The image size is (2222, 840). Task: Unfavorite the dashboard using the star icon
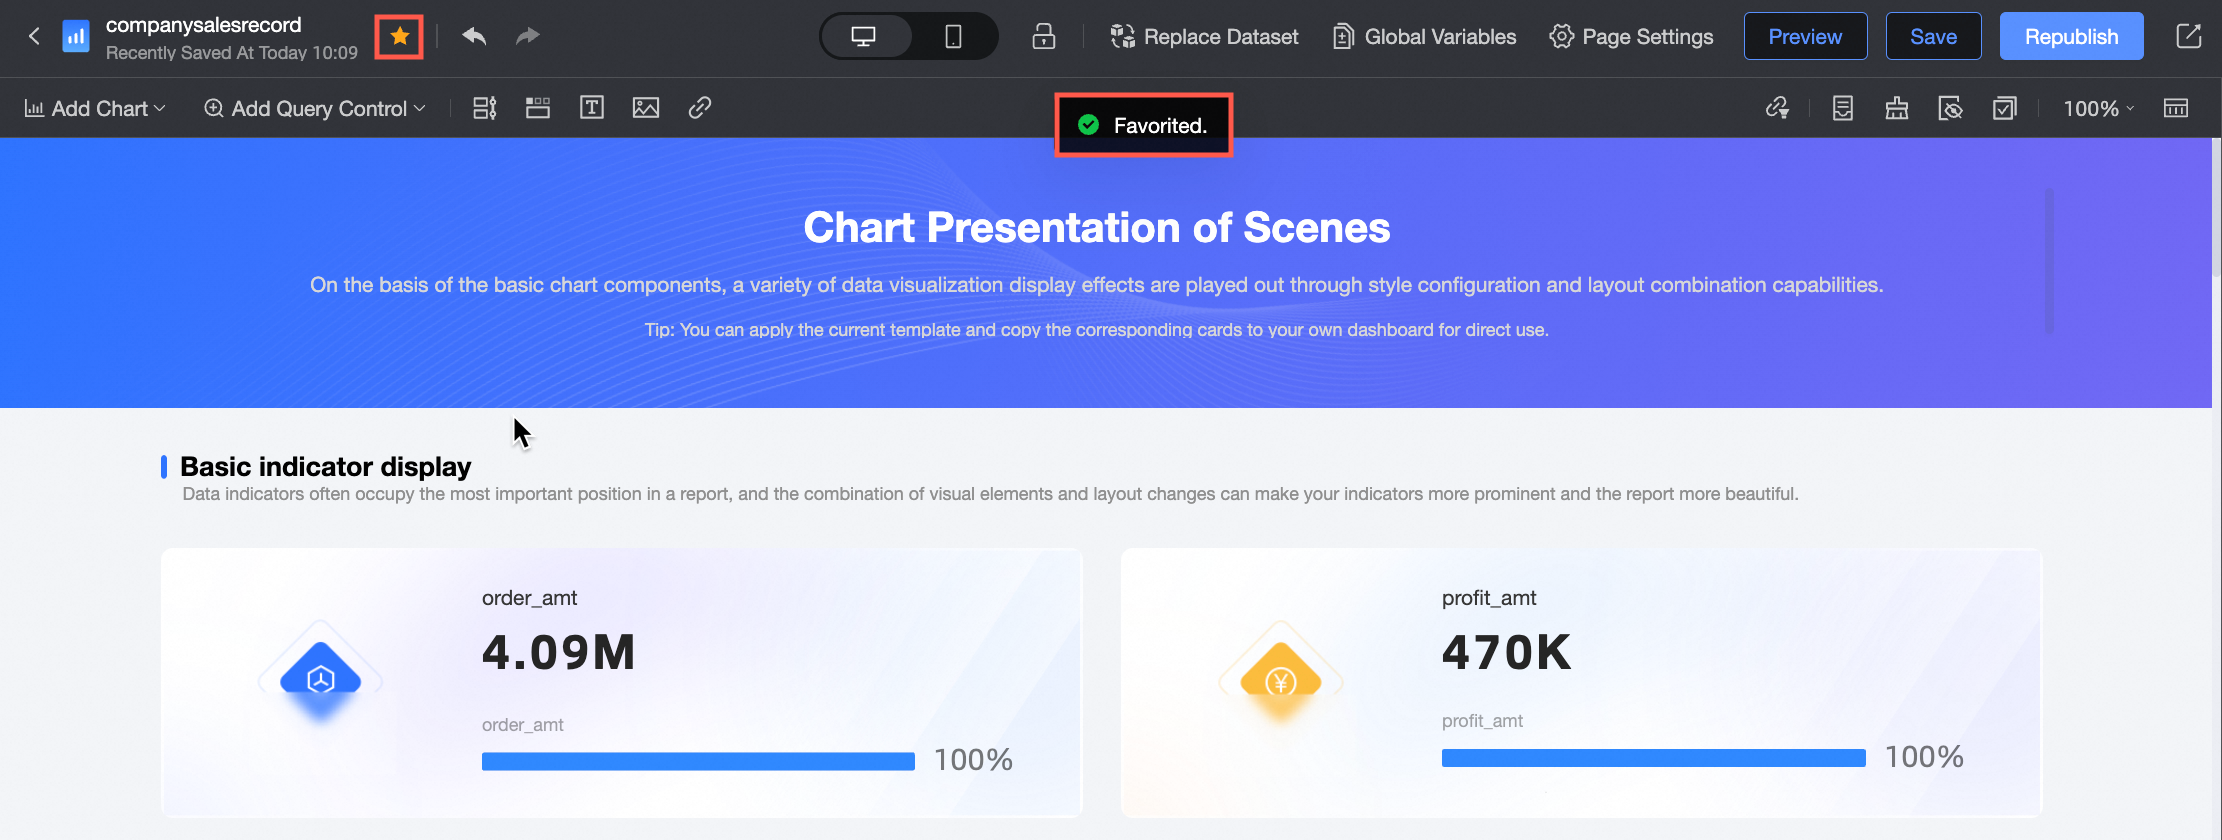tap(399, 37)
